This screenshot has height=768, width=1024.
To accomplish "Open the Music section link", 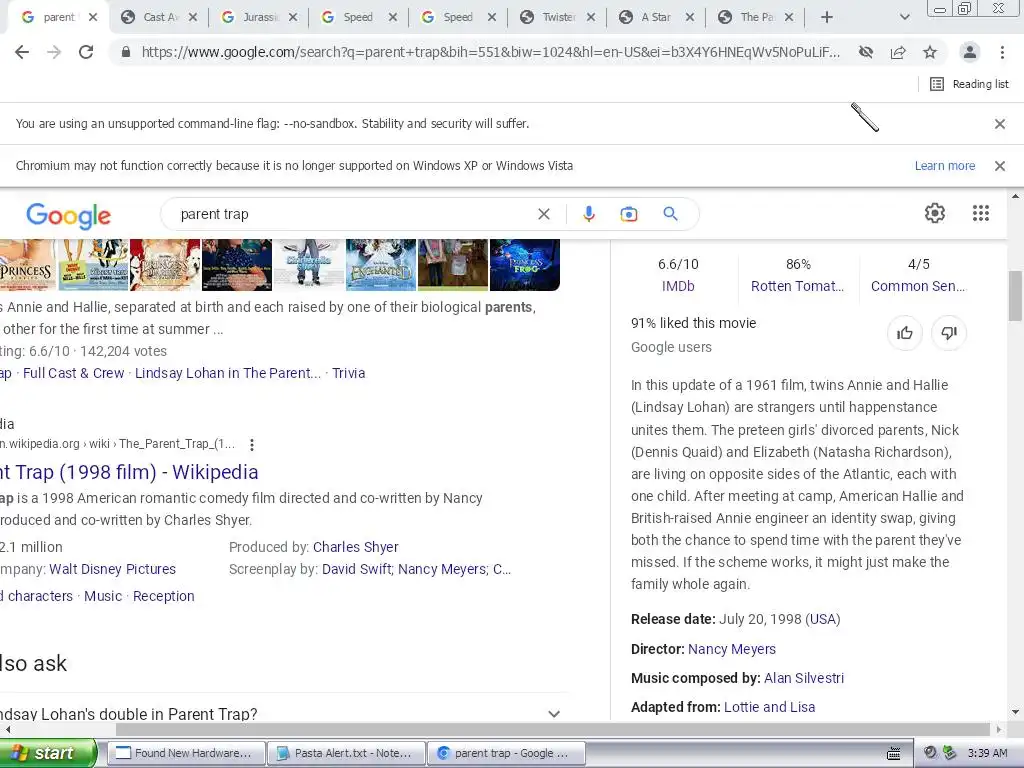I will 103,596.
